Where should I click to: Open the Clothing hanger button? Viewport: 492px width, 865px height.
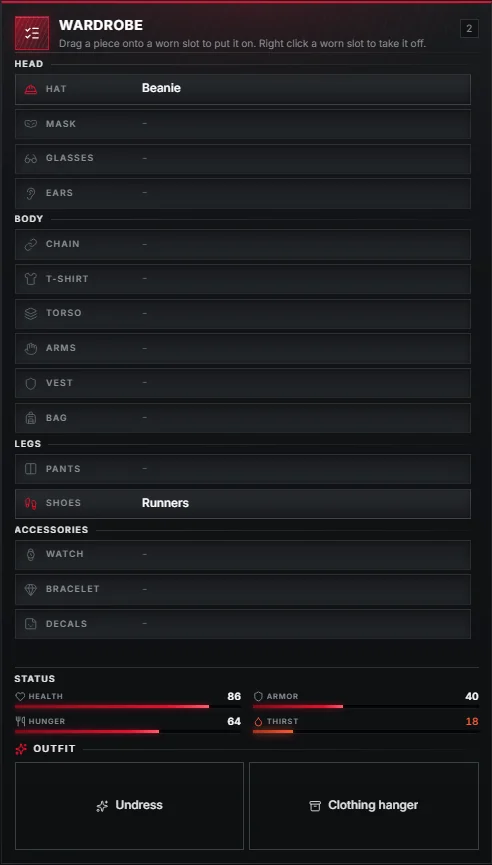click(364, 806)
